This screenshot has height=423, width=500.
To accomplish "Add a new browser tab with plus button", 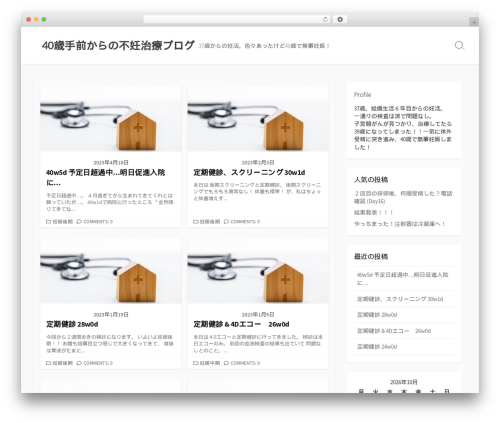I will click(x=474, y=22).
